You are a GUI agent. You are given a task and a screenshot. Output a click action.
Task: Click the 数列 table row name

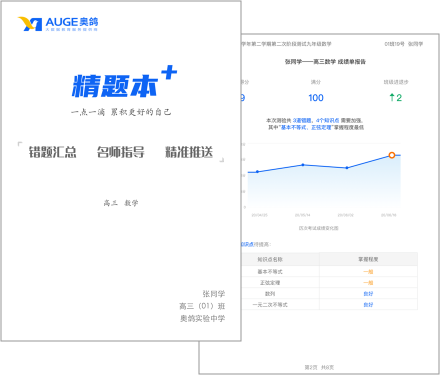[270, 294]
